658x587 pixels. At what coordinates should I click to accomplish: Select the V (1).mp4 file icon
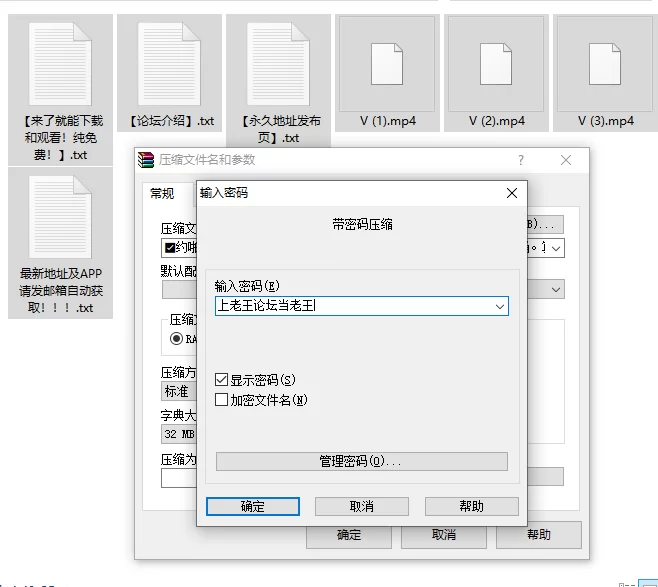click(387, 64)
